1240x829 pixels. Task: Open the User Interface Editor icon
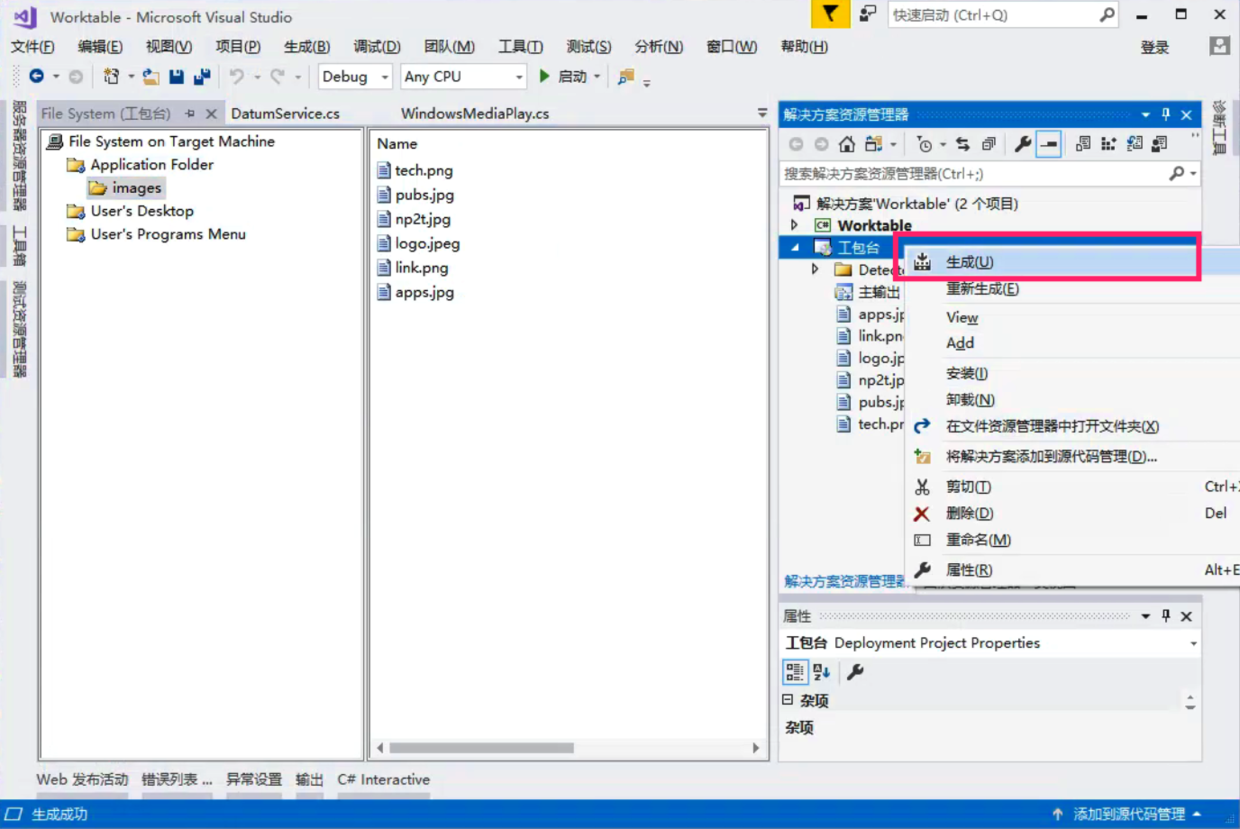(x=1159, y=144)
